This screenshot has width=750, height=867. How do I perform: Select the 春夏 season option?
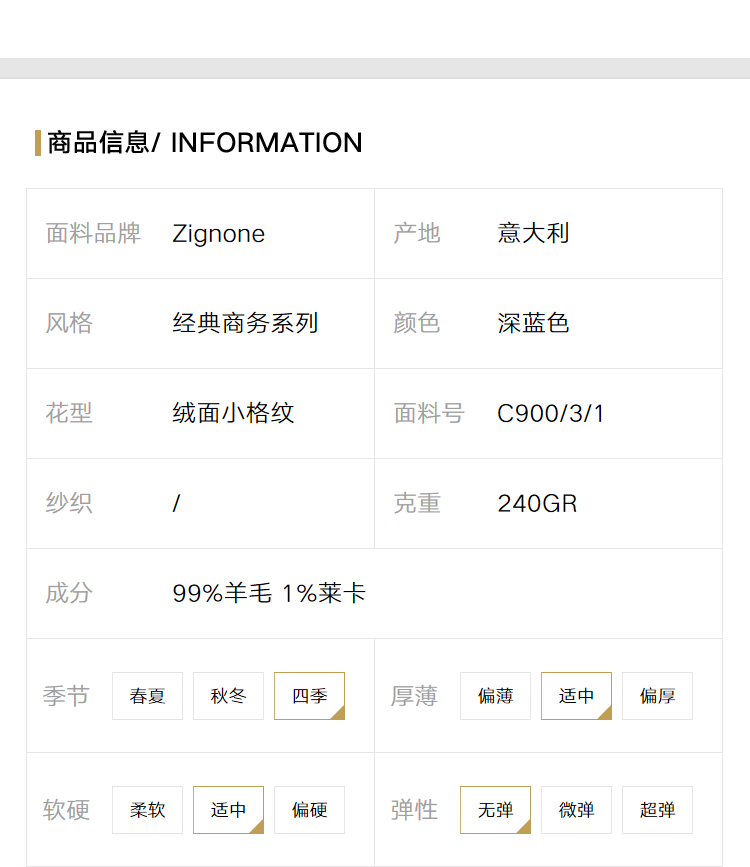[147, 696]
